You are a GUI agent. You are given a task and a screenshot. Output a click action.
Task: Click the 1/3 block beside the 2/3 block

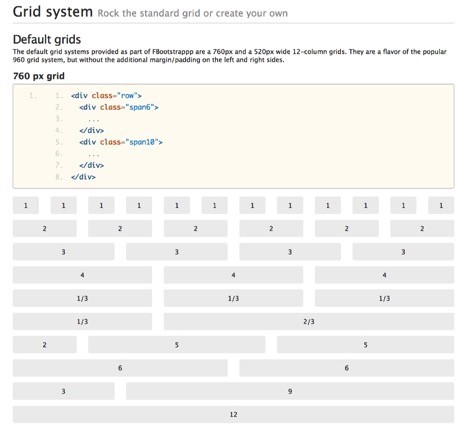[82, 321]
